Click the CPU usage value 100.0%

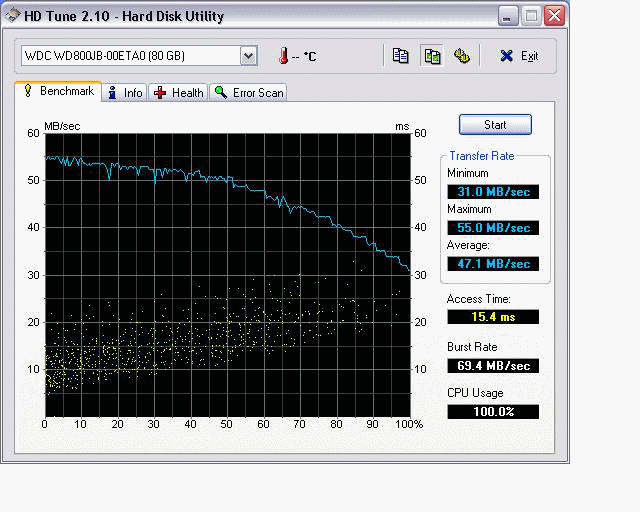point(493,412)
